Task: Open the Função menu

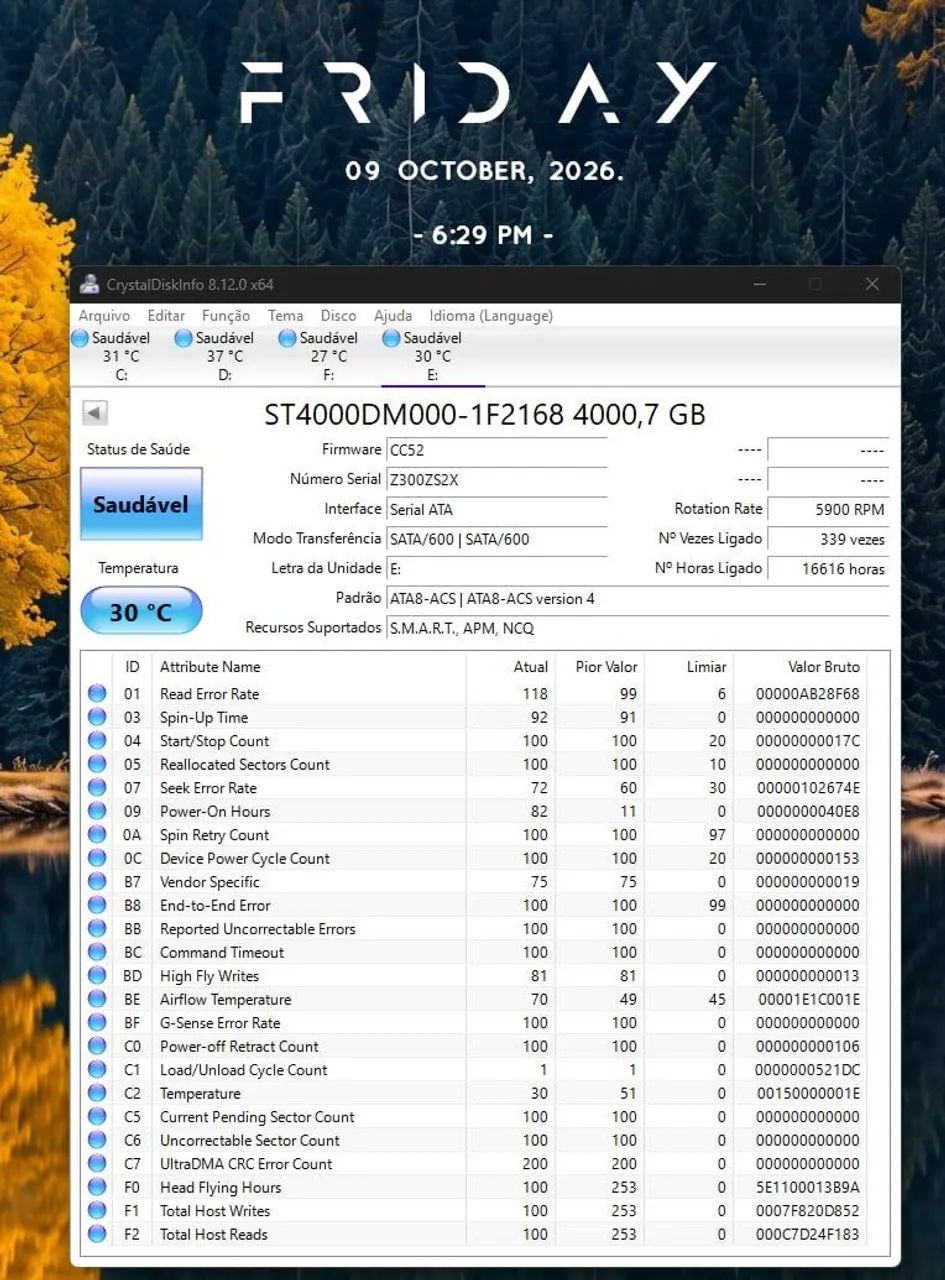Action: [x=226, y=315]
